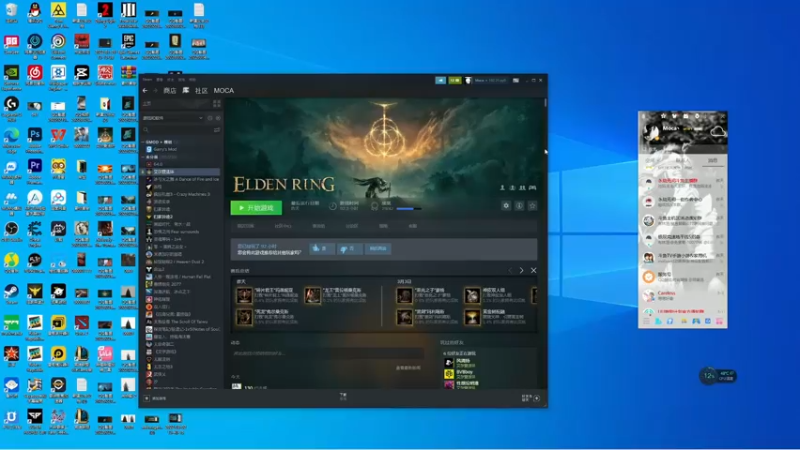Click the Elden Ring info icon

point(519,206)
